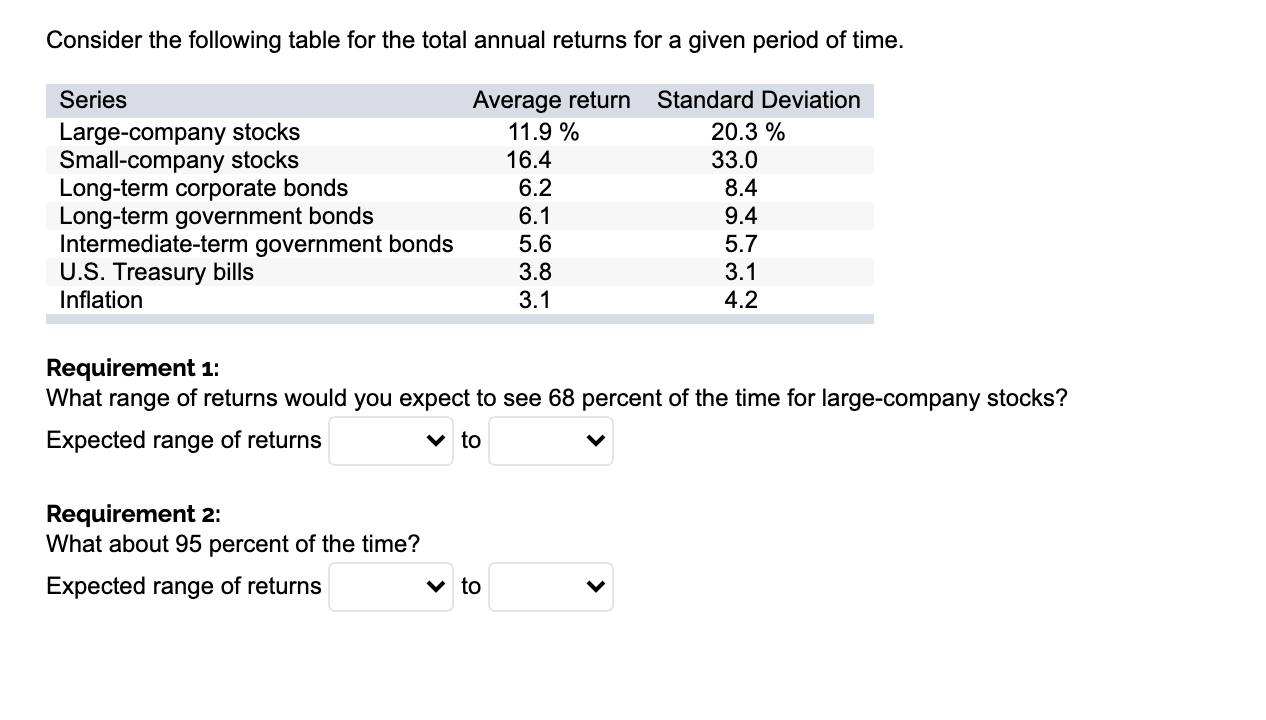Click the chevron arrow in Requirement 1's second dropdown
Image resolution: width=1266 pixels, height=720 pixels.
tap(597, 440)
